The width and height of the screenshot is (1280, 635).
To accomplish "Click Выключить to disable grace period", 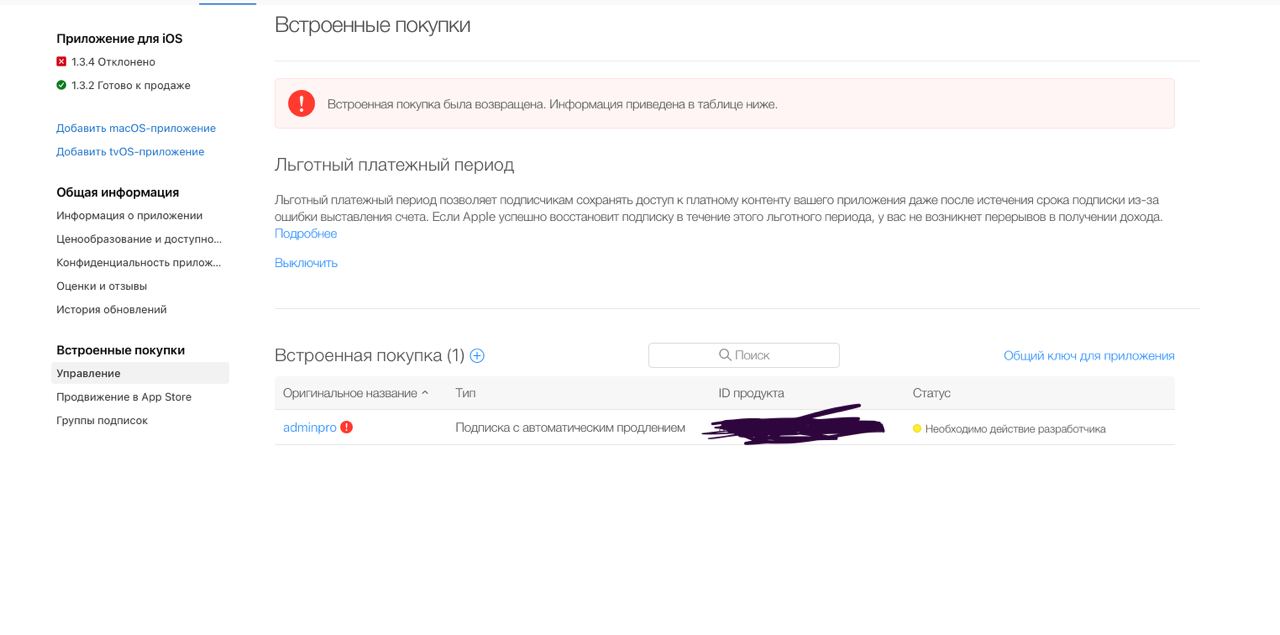I will click(306, 263).
